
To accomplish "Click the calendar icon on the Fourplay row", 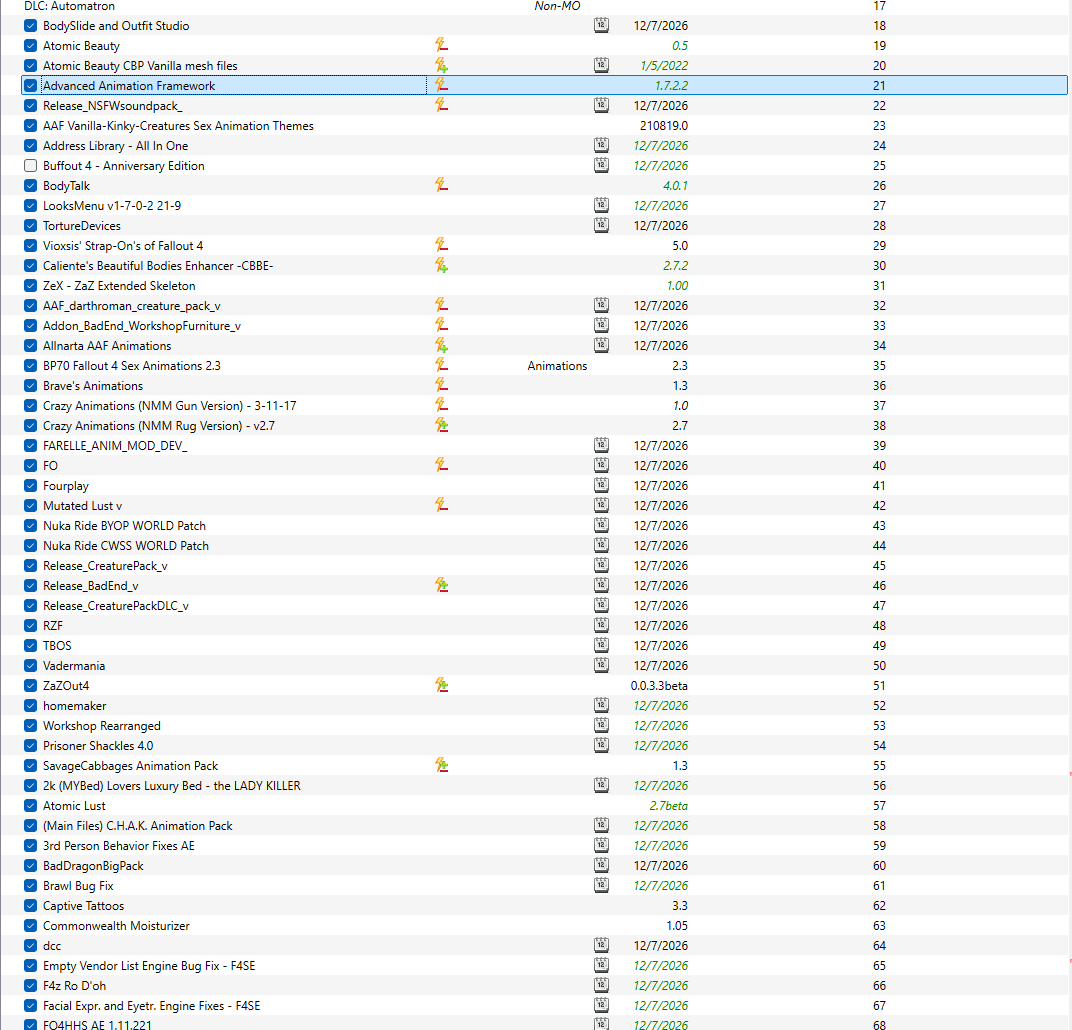I will coord(601,485).
